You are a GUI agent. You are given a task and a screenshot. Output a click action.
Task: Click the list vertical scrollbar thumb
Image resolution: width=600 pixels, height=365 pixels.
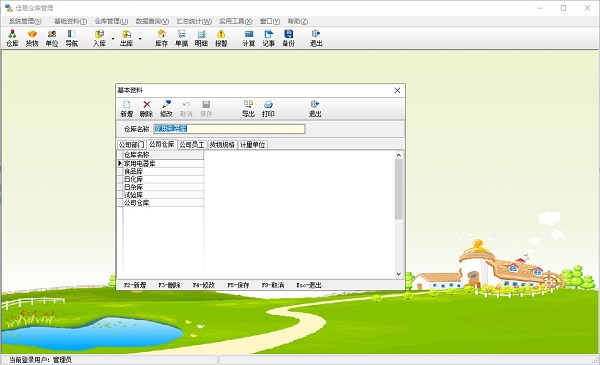click(399, 189)
